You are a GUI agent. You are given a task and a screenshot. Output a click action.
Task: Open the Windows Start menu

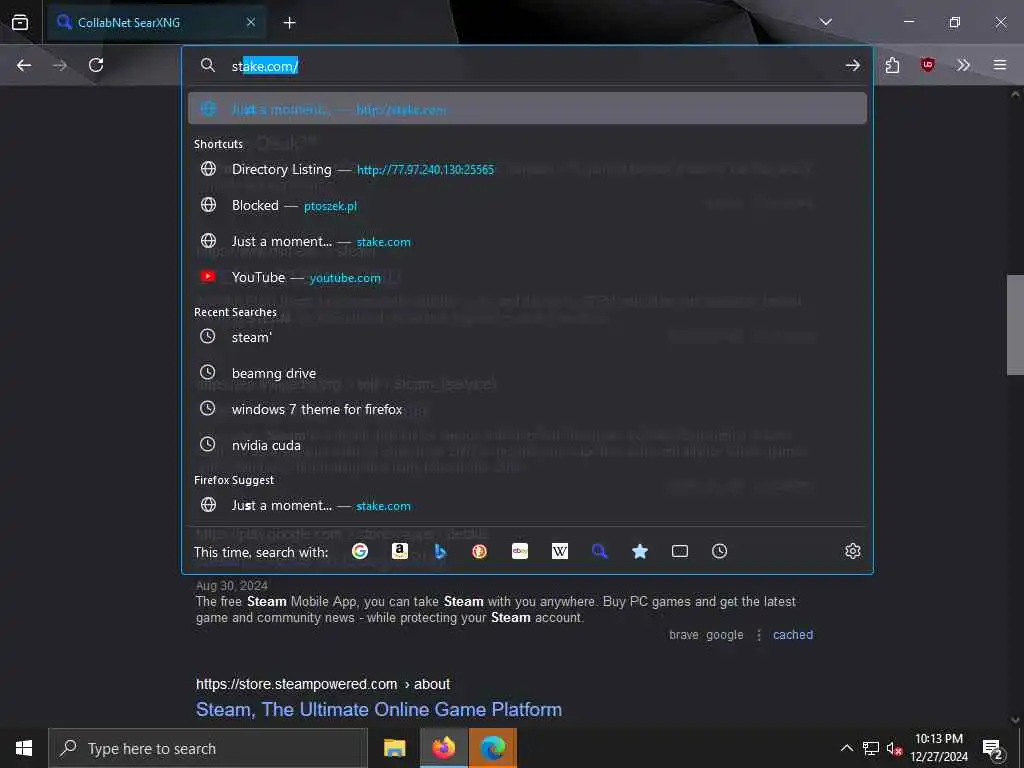click(24, 748)
